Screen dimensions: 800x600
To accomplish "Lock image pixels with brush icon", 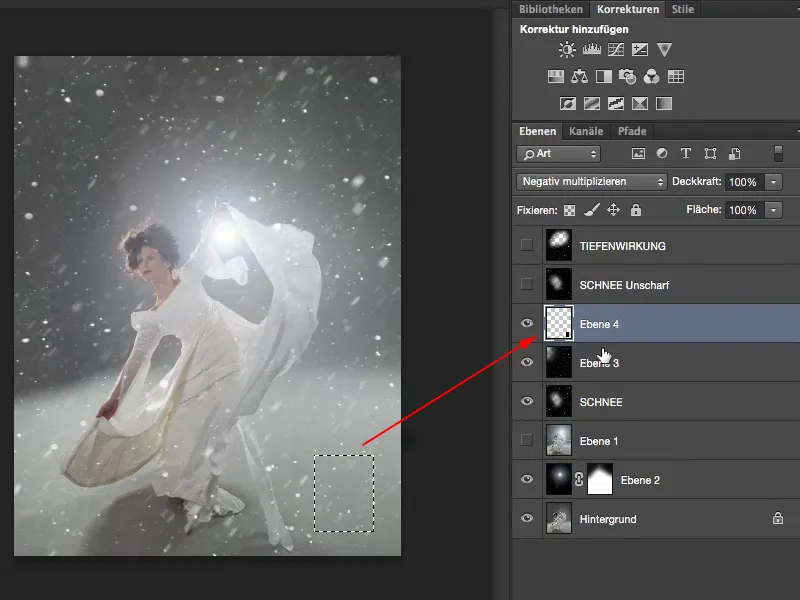I will coord(591,210).
